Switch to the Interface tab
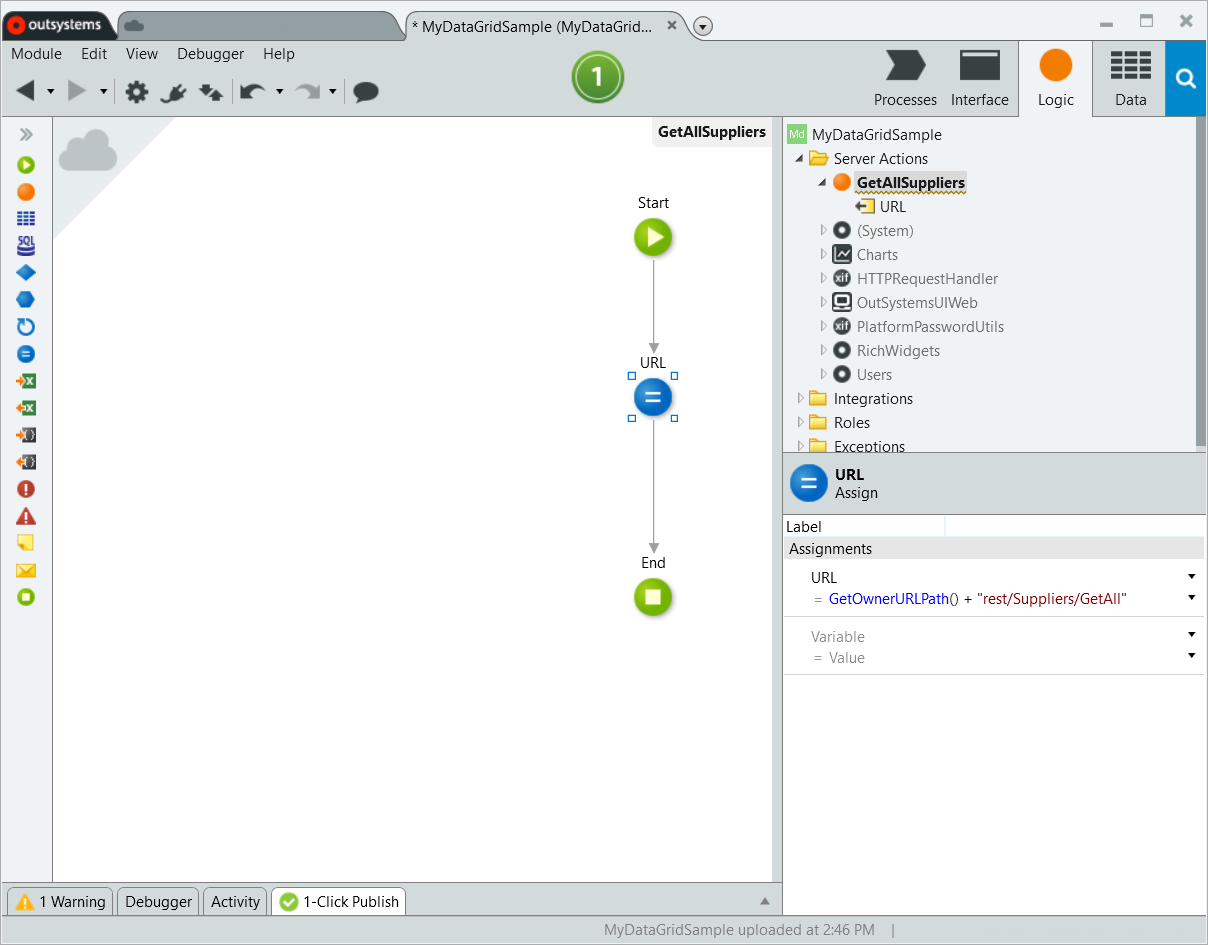This screenshot has width=1208, height=945. pyautogui.click(x=979, y=78)
